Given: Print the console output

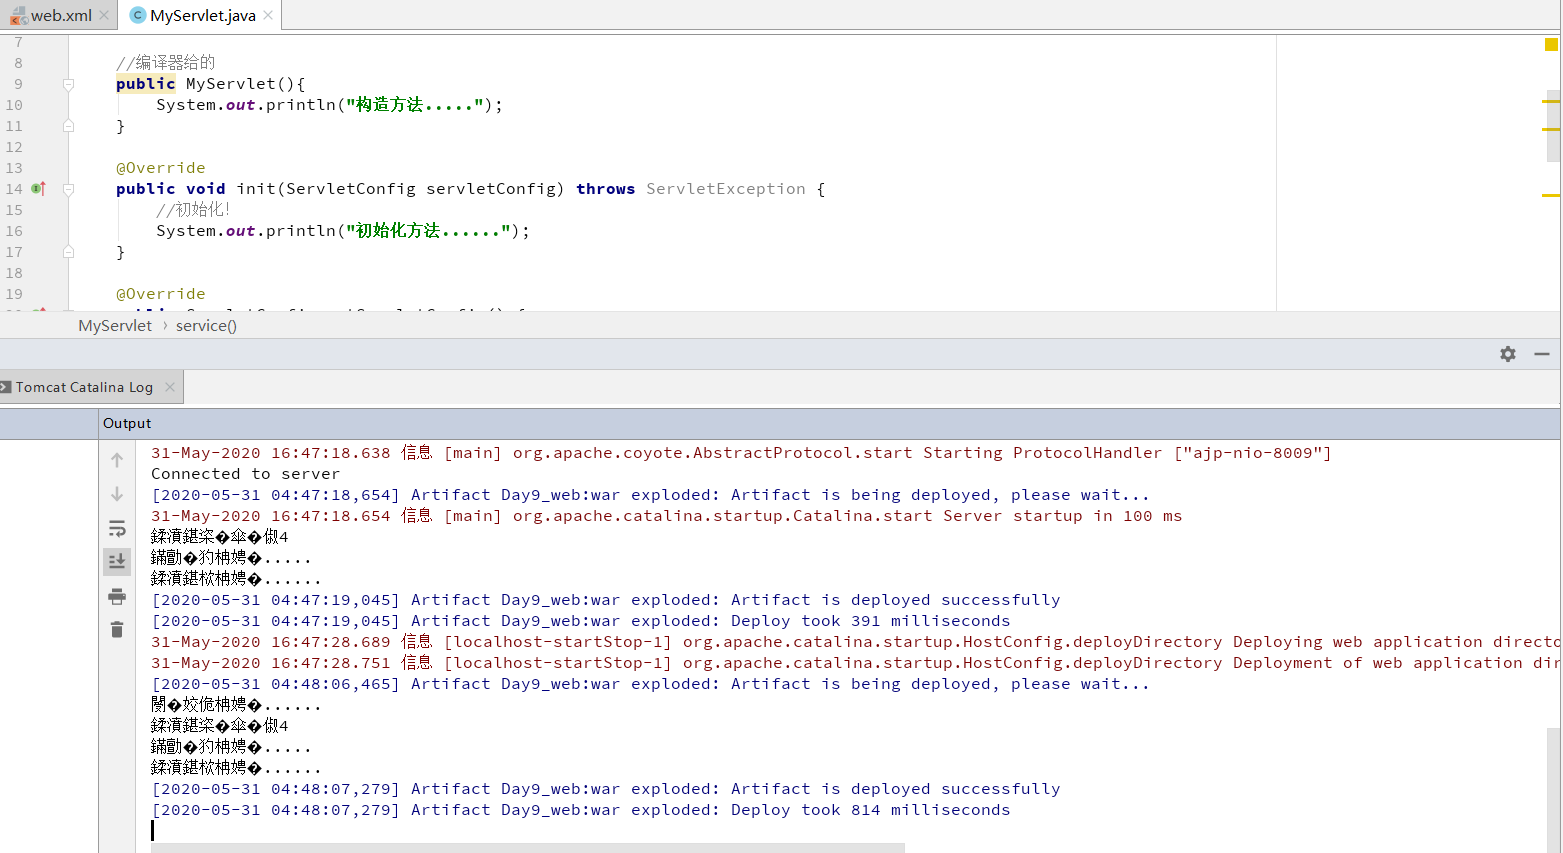Looking at the screenshot, I should (x=117, y=597).
